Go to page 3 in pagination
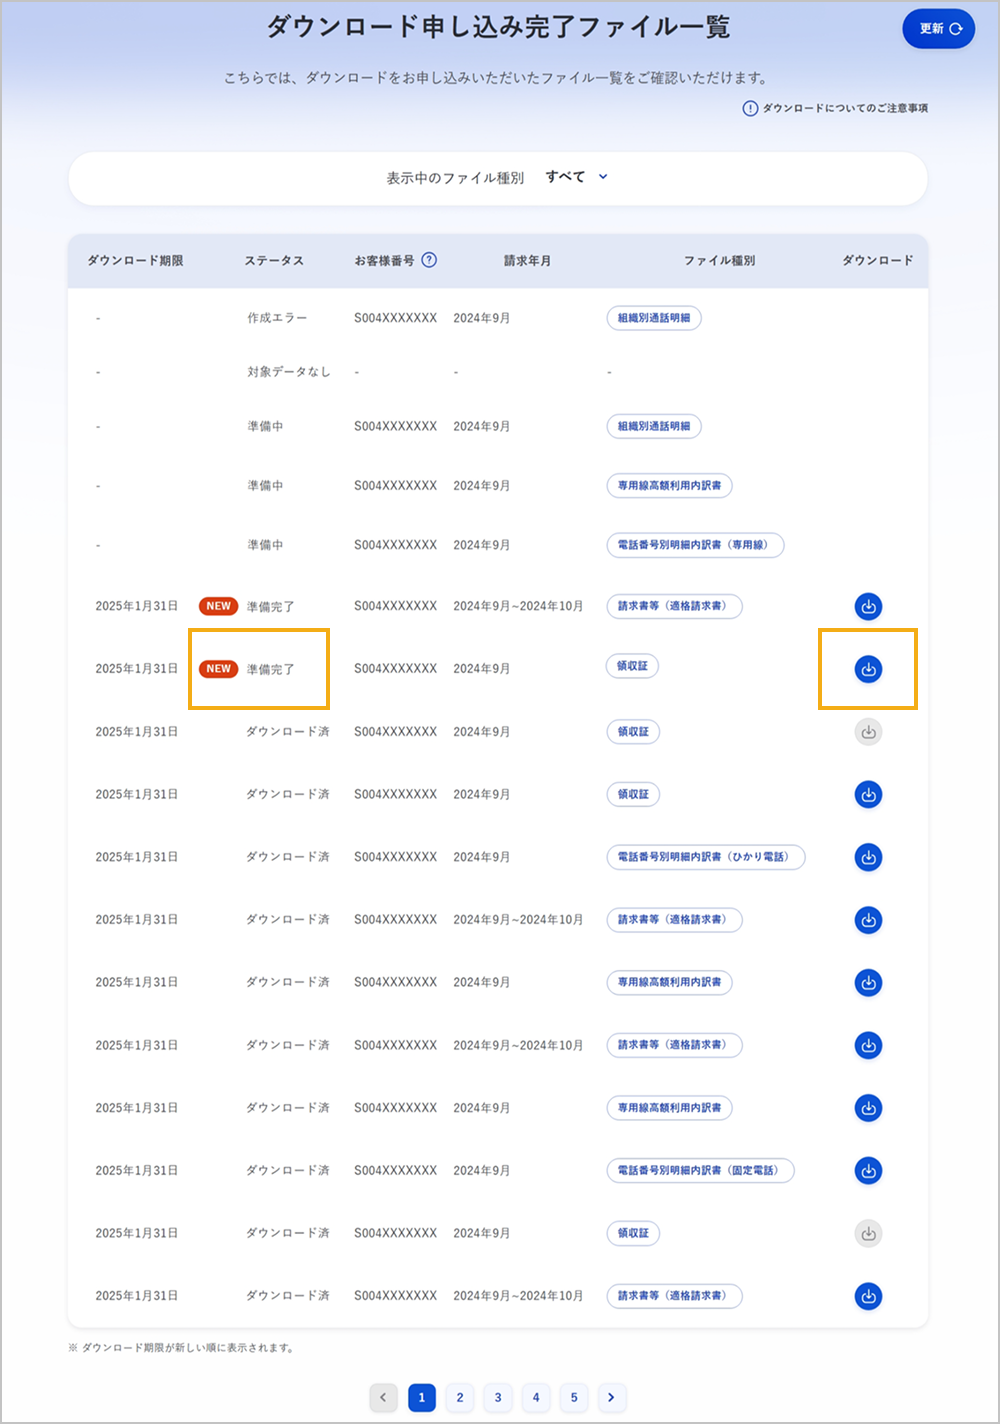The height and width of the screenshot is (1424, 1000). click(x=498, y=1398)
